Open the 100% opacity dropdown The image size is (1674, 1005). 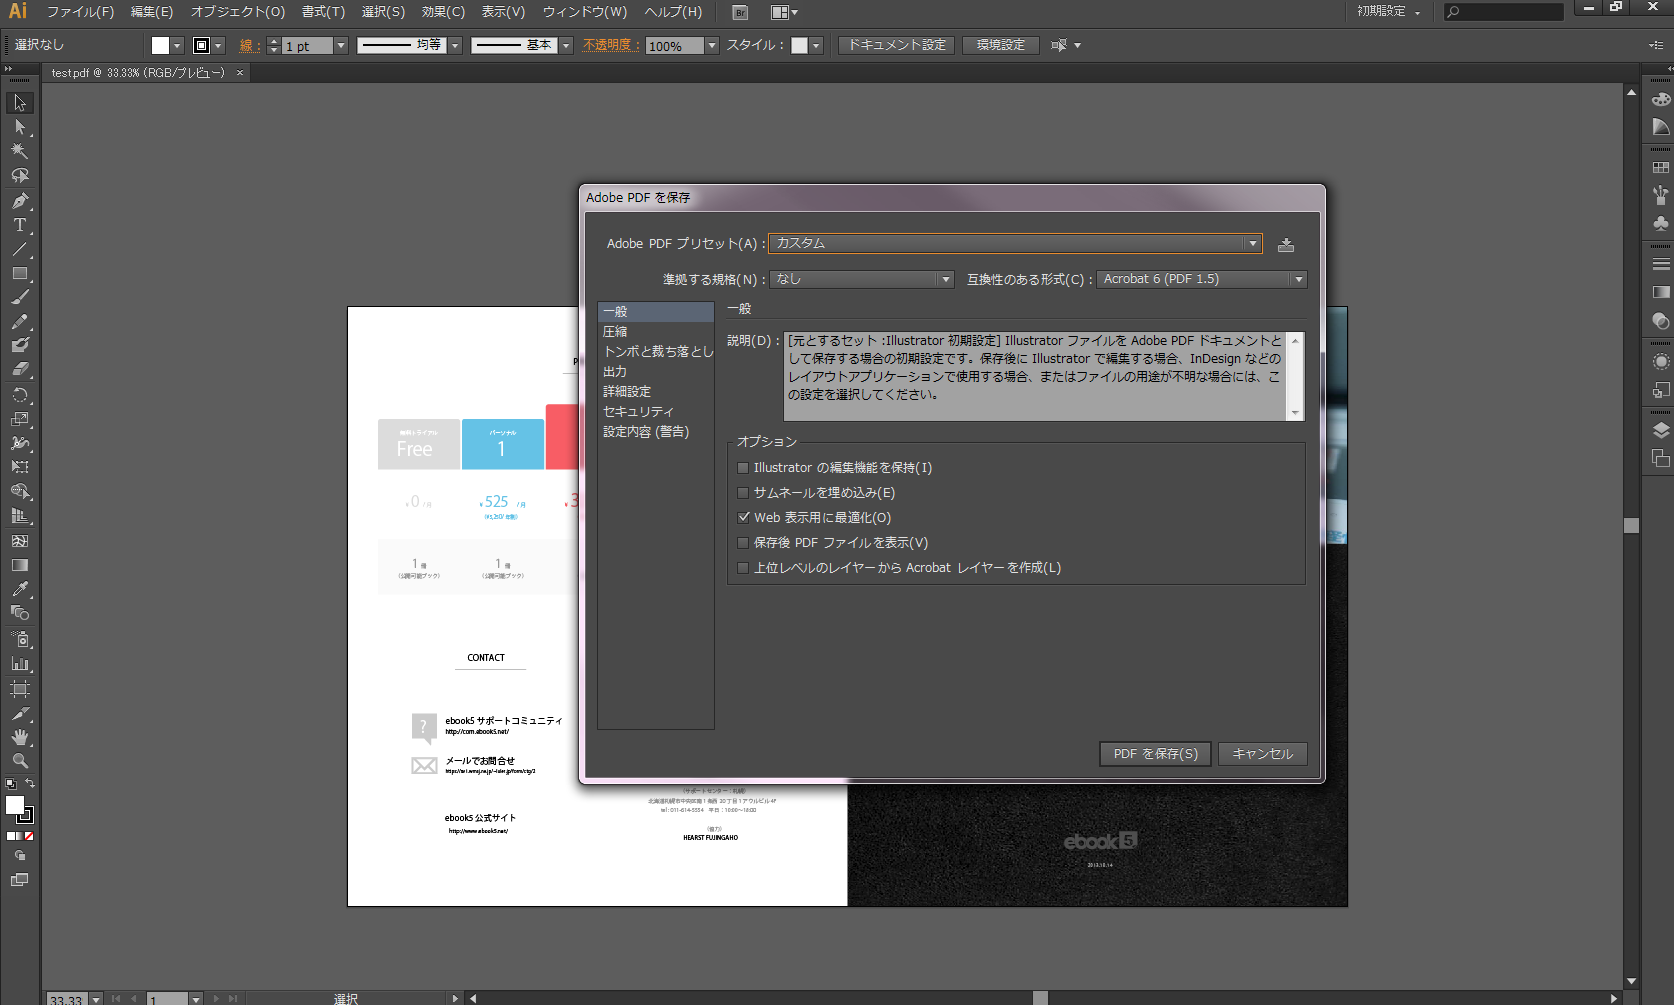[x=712, y=46]
